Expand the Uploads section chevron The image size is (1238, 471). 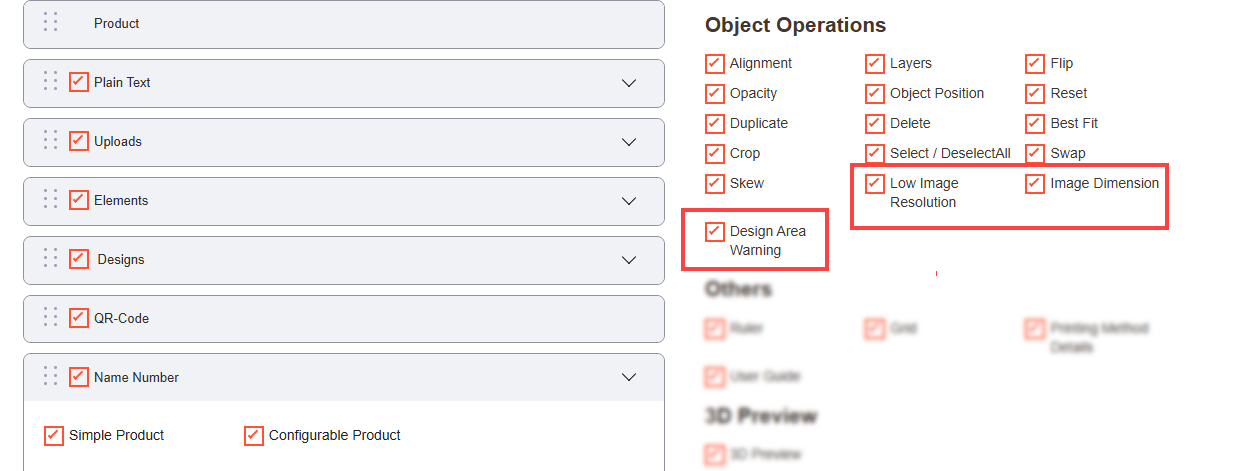(x=629, y=142)
